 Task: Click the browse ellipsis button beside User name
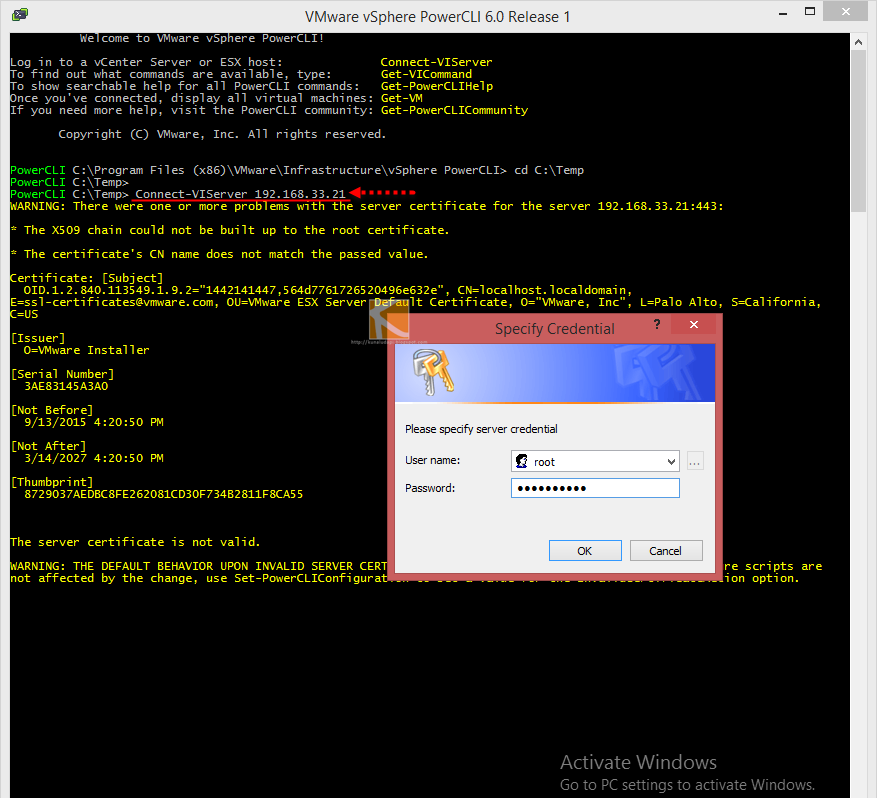click(694, 460)
